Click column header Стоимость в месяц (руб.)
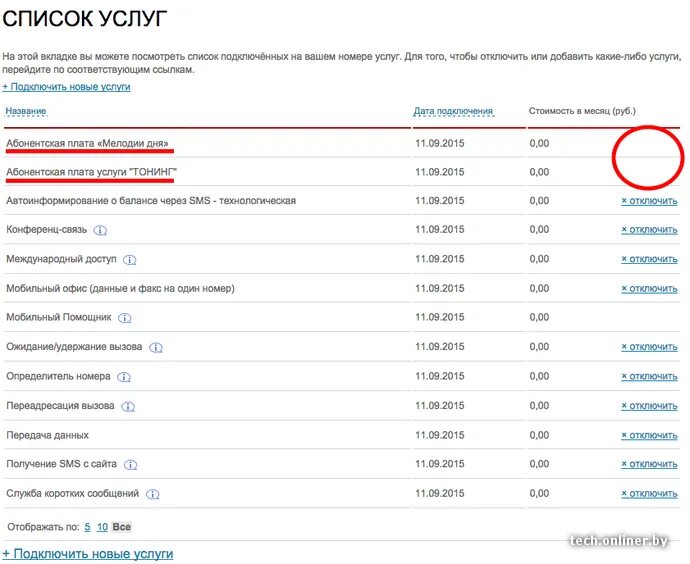Viewport: 690px width, 564px height. [x=582, y=111]
